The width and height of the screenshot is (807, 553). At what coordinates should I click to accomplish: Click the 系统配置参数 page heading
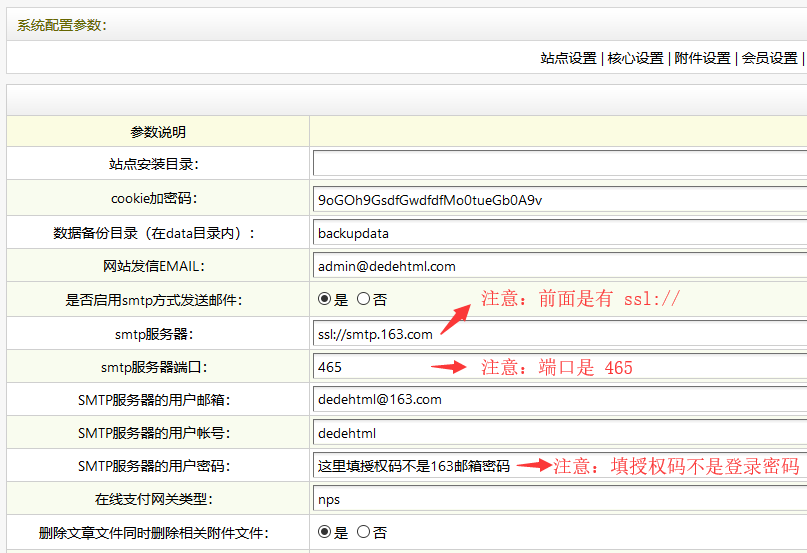coord(62,25)
